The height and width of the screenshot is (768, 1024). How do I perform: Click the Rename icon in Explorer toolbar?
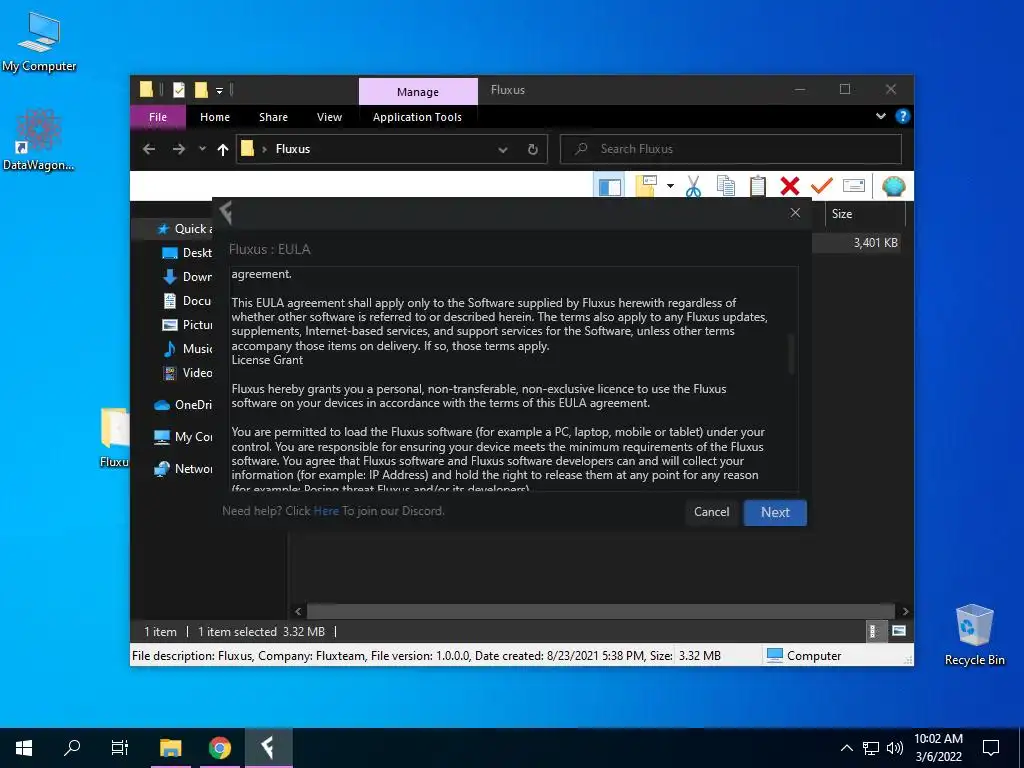[854, 186]
